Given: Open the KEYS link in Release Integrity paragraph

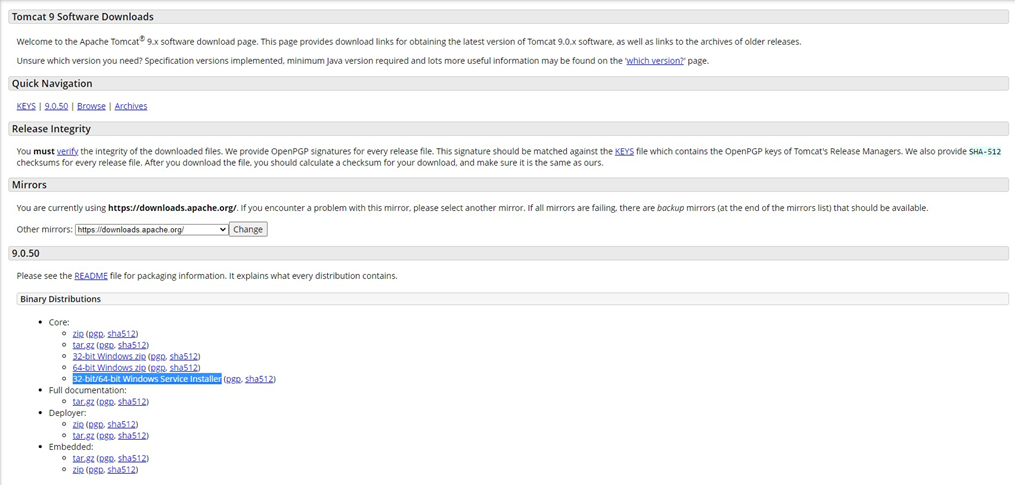Looking at the screenshot, I should tap(624, 152).
